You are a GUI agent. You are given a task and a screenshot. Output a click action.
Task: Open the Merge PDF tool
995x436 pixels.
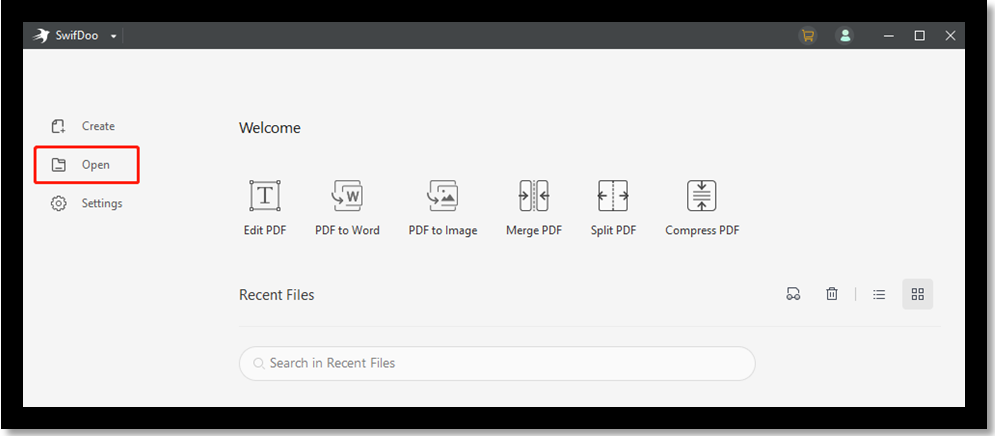[534, 208]
